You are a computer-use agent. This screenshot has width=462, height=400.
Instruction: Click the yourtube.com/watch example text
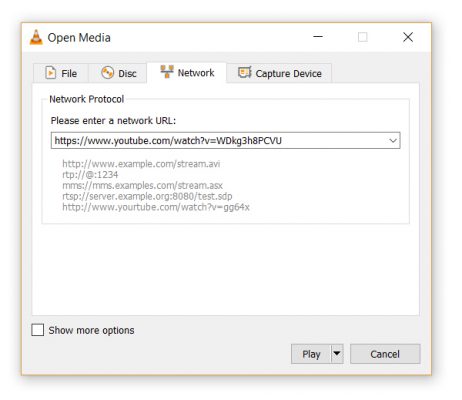tap(156, 207)
